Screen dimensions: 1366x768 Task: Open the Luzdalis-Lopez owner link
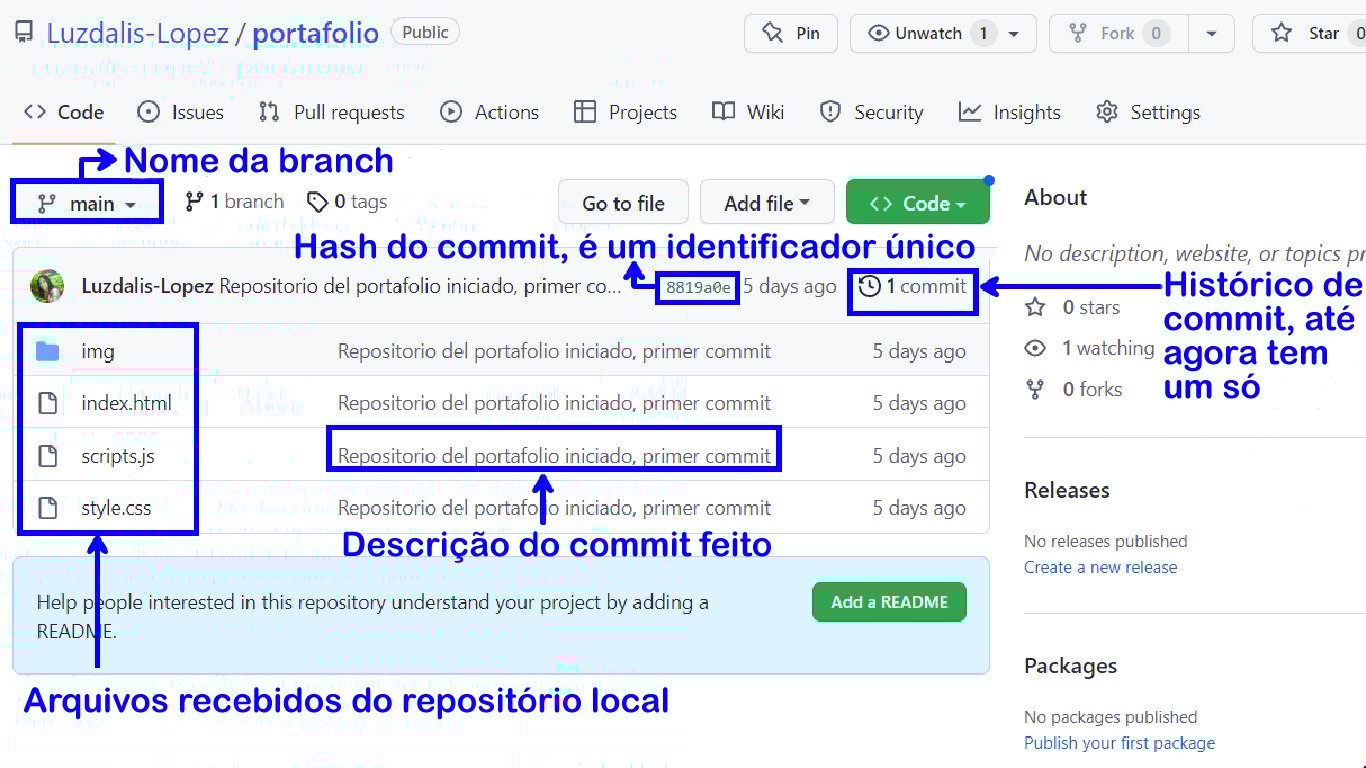[137, 34]
